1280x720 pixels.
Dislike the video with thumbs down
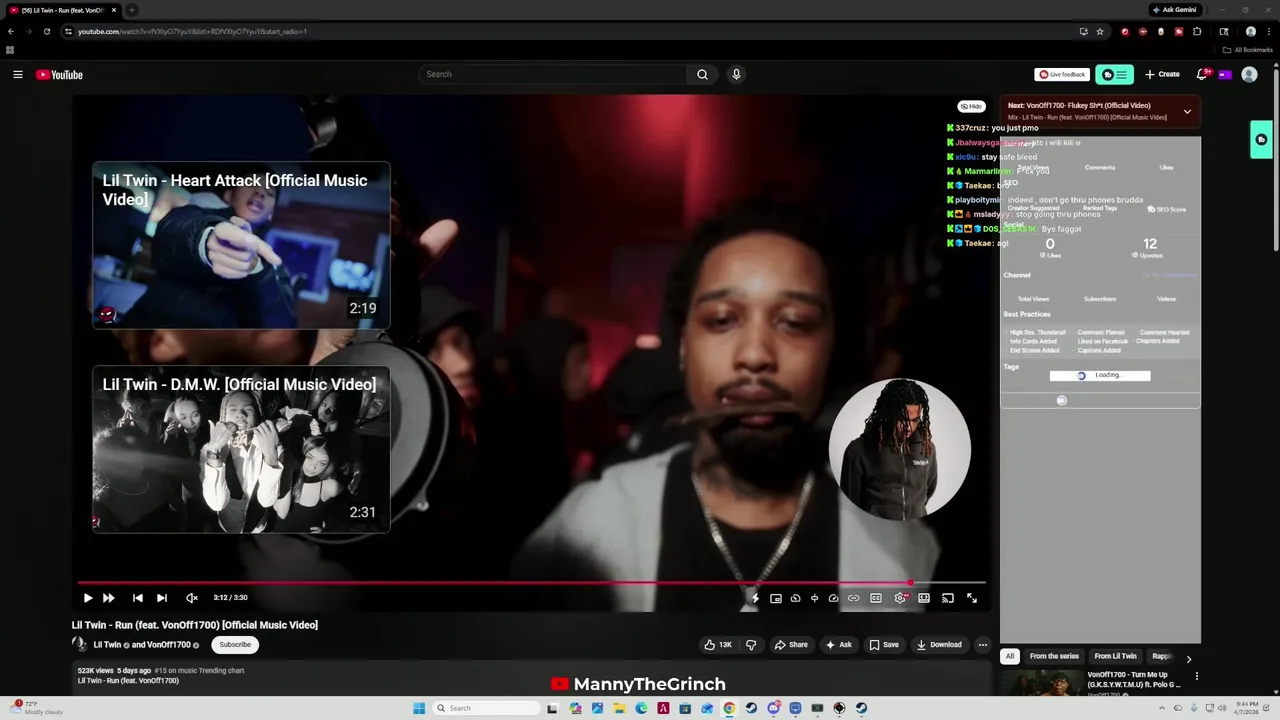point(751,645)
